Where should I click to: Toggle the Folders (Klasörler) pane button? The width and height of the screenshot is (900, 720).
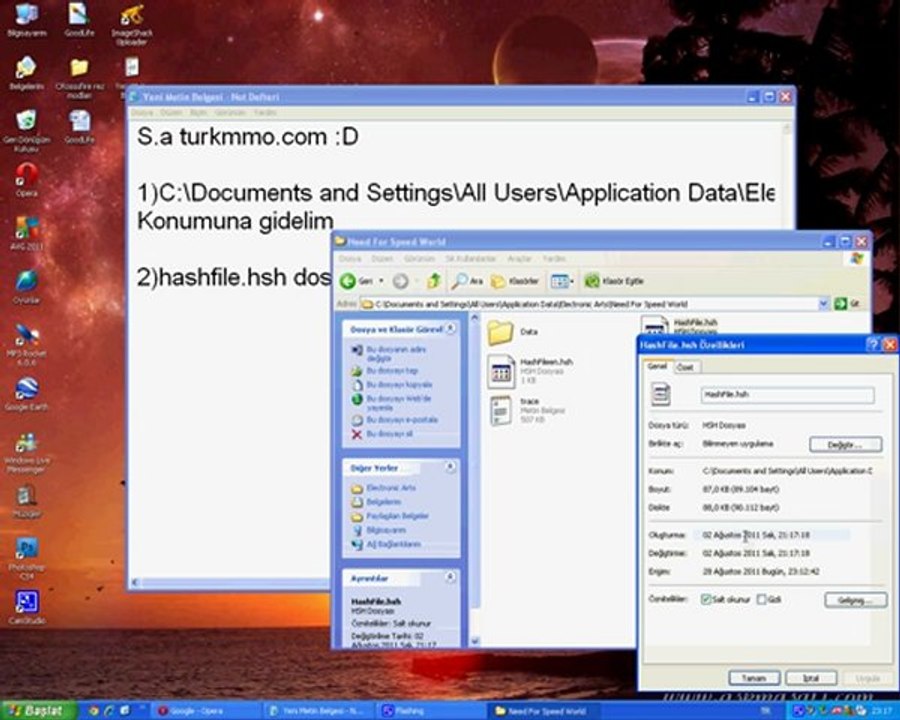pyautogui.click(x=515, y=281)
